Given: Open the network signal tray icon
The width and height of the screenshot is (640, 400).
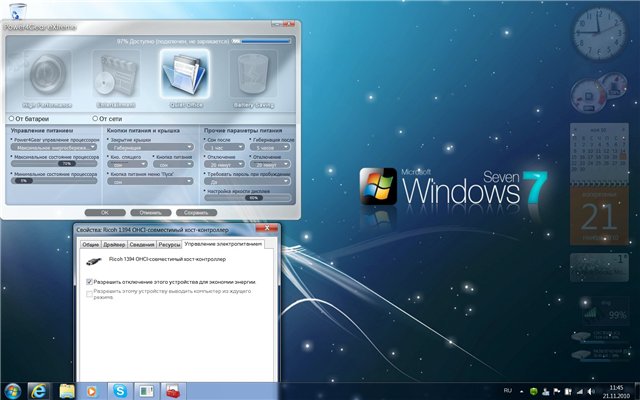Looking at the screenshot, I should 579,391.
